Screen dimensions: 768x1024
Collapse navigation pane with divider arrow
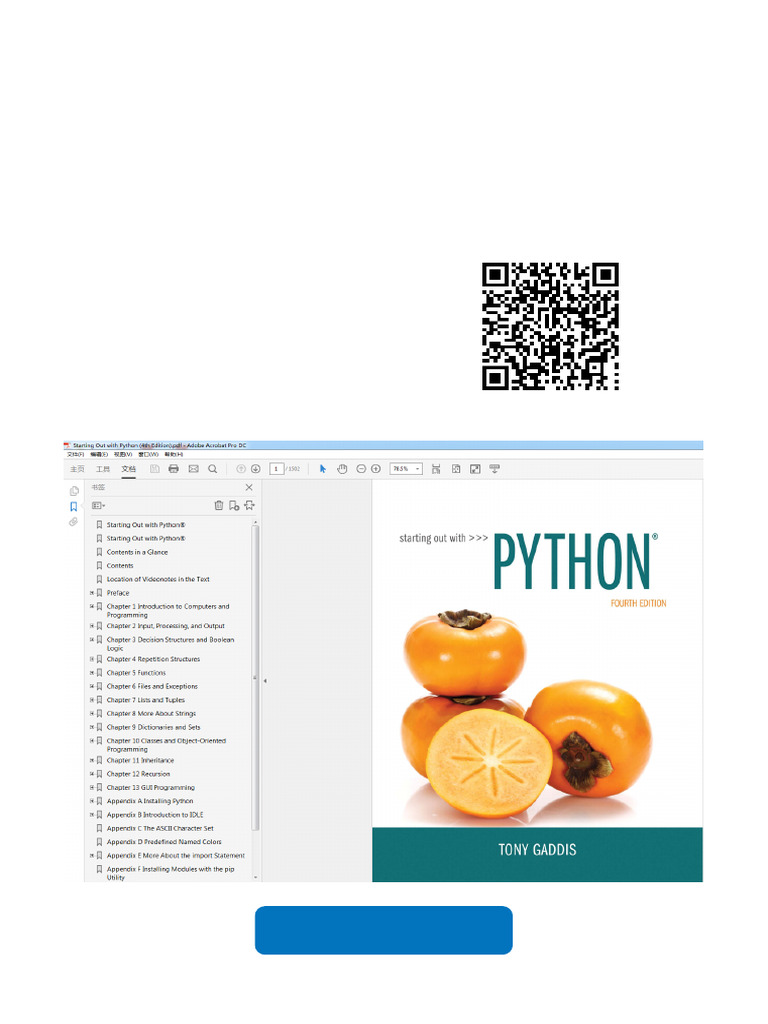click(265, 680)
